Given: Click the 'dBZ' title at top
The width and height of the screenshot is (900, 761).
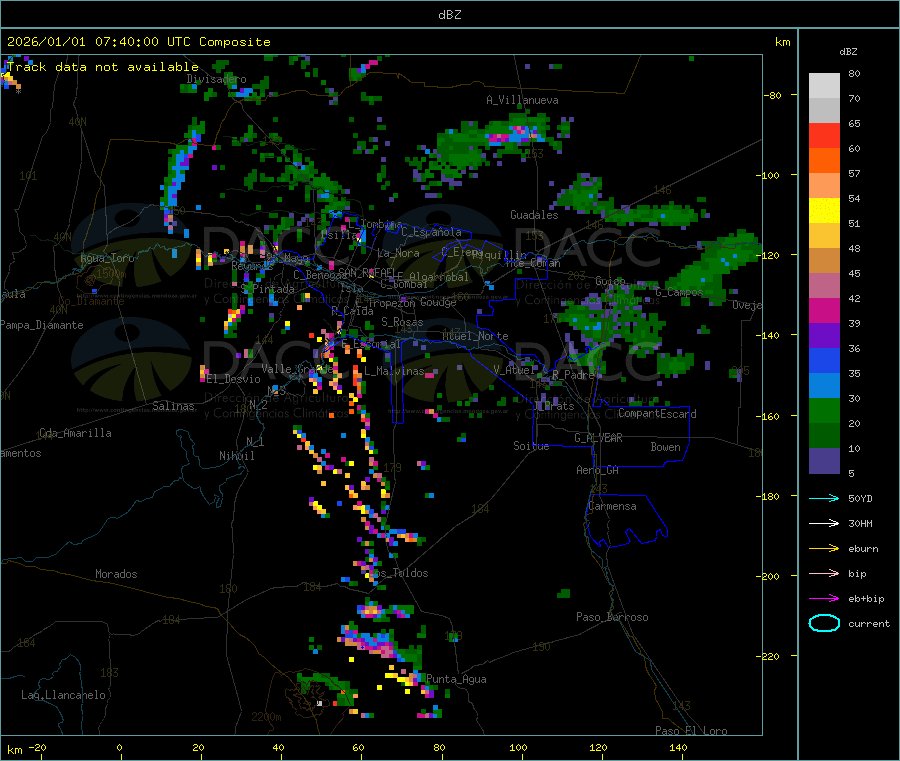Looking at the screenshot, I should 449,15.
